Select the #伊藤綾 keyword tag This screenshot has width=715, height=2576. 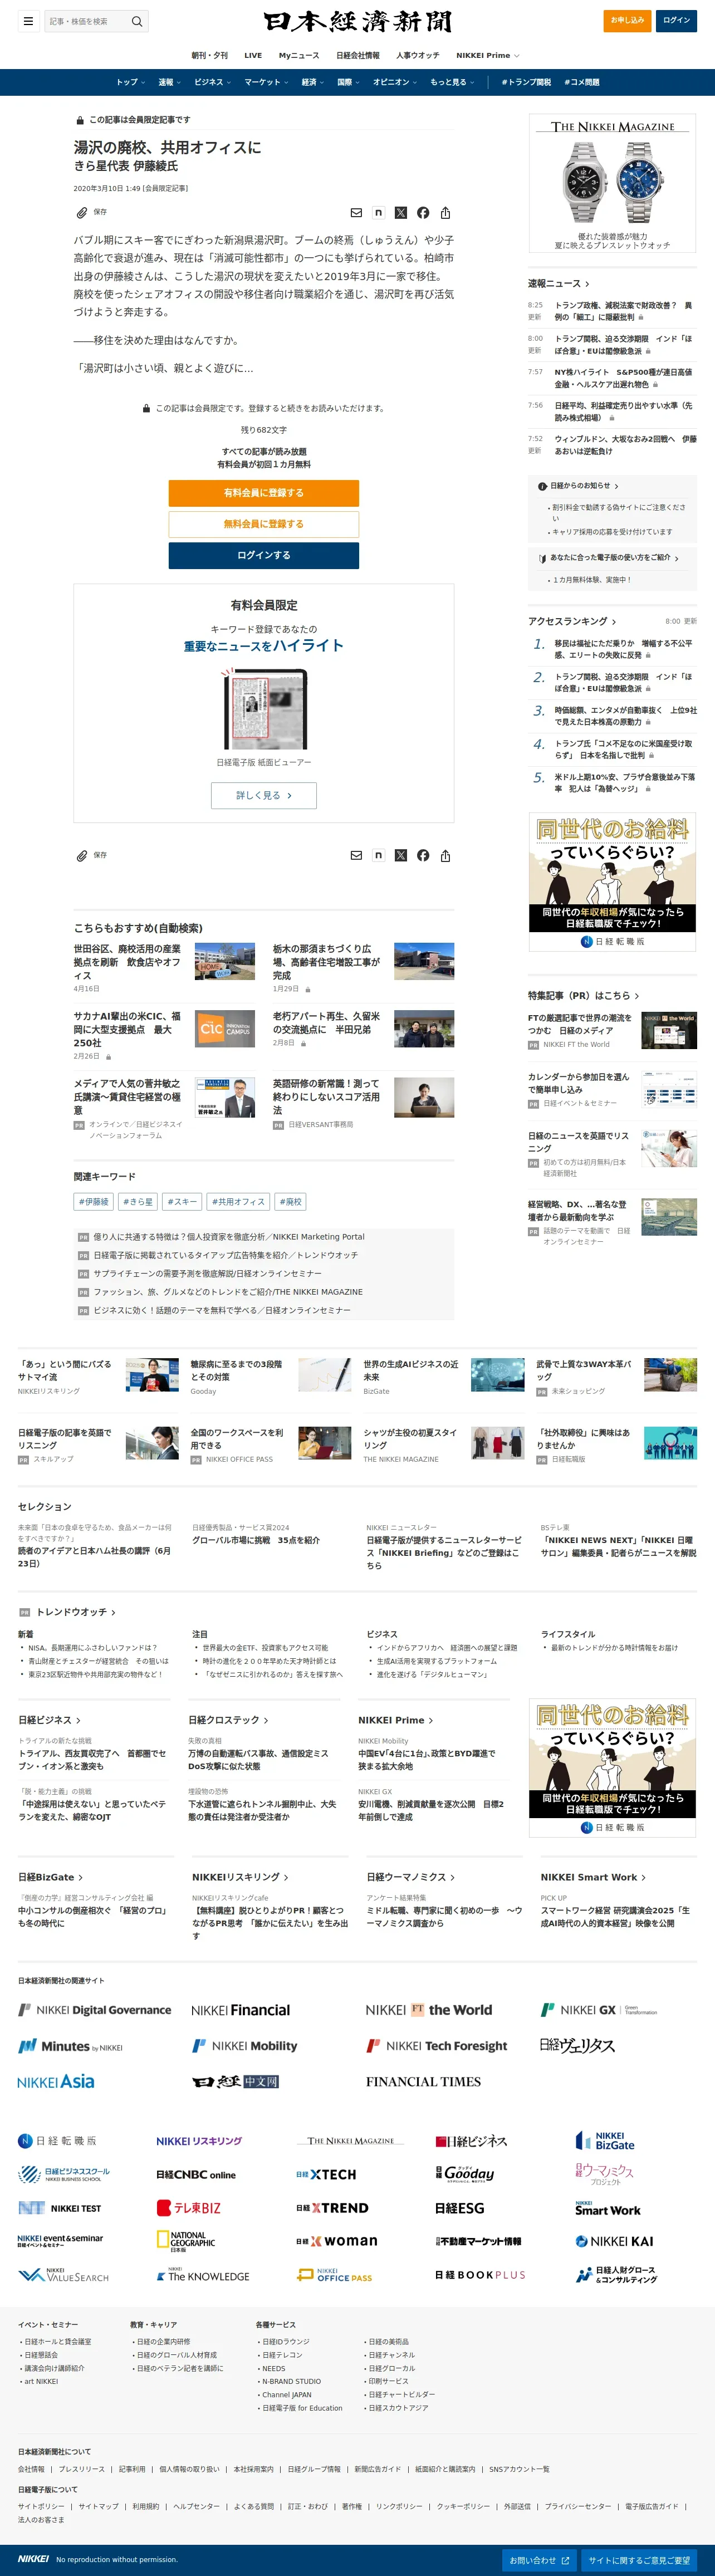94,1202
